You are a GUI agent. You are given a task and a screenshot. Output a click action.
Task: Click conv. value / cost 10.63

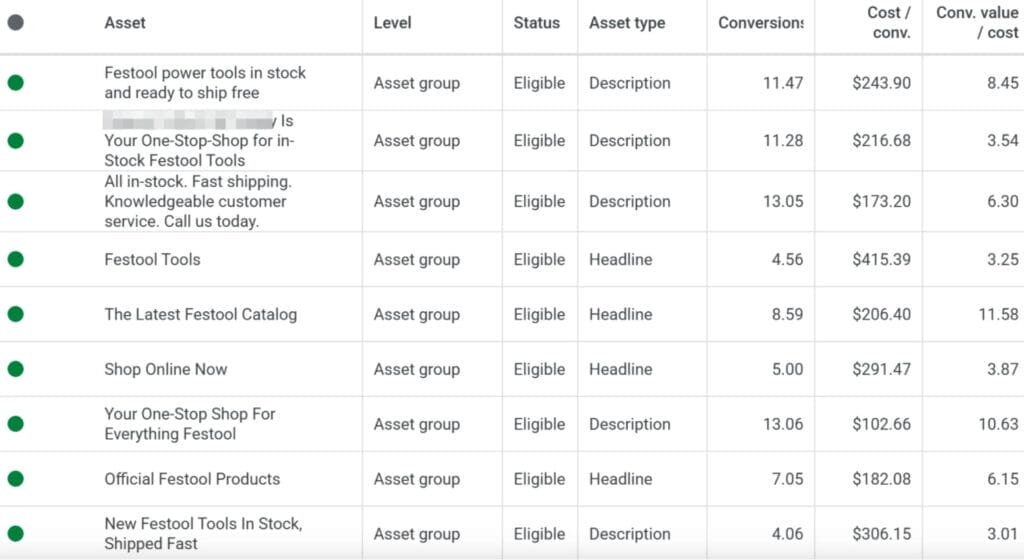[998, 424]
